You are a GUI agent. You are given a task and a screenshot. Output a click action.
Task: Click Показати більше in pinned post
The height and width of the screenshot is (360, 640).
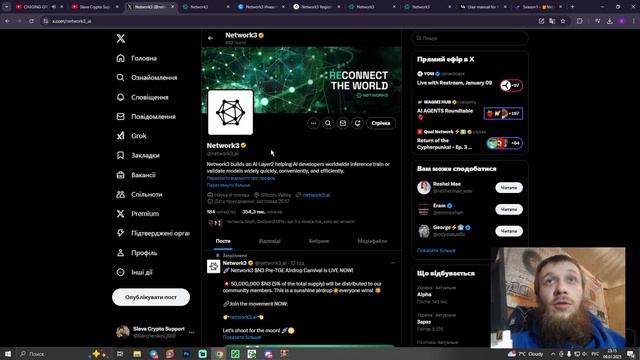(242, 337)
